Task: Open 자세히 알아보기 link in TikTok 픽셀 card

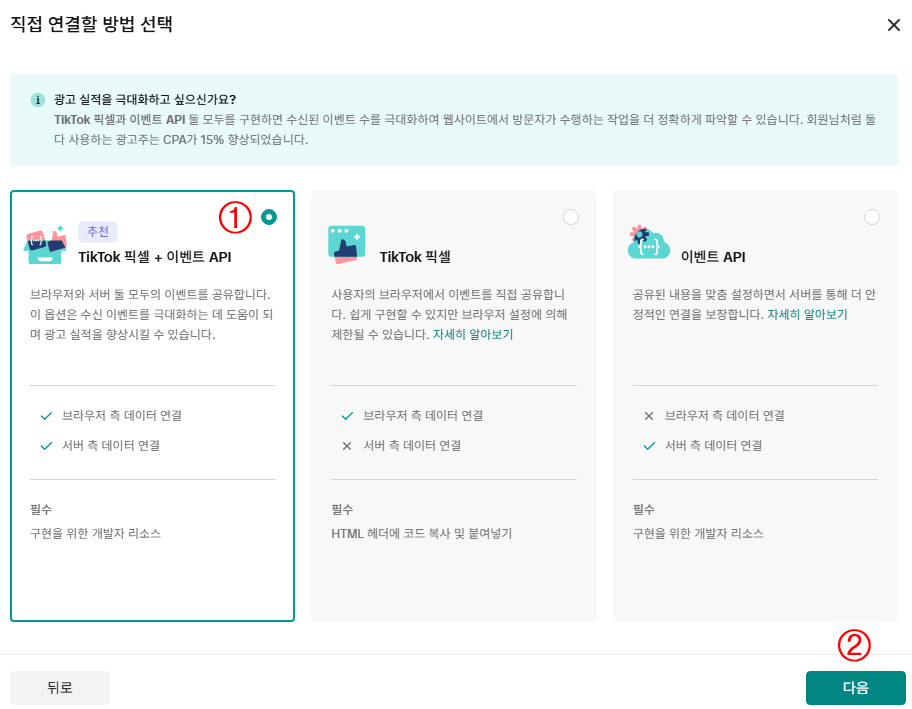Action: coord(473,334)
